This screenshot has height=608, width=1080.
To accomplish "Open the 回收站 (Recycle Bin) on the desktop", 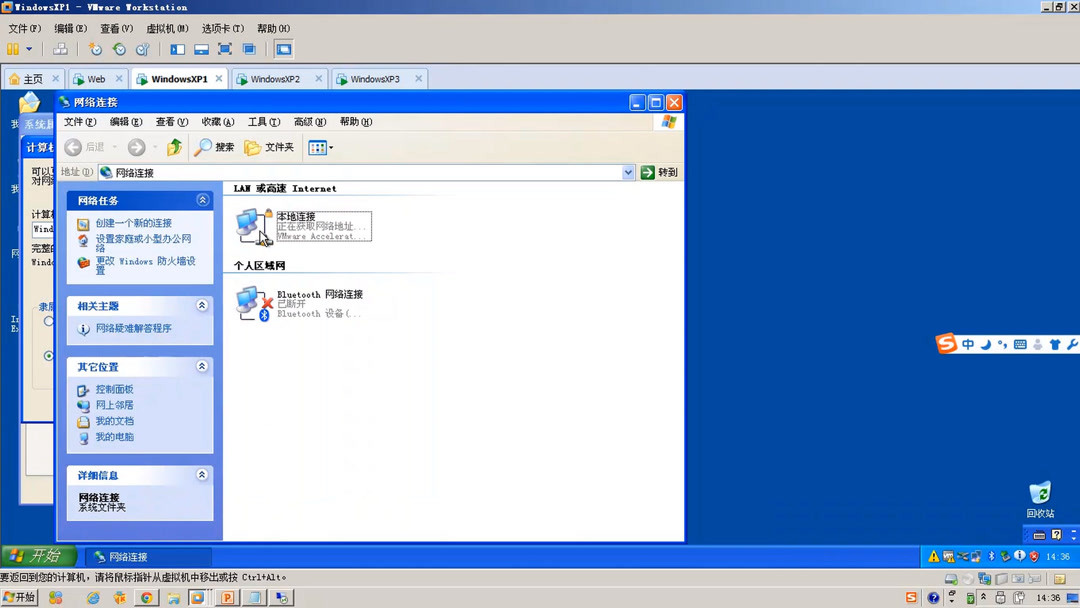I will pos(1040,494).
